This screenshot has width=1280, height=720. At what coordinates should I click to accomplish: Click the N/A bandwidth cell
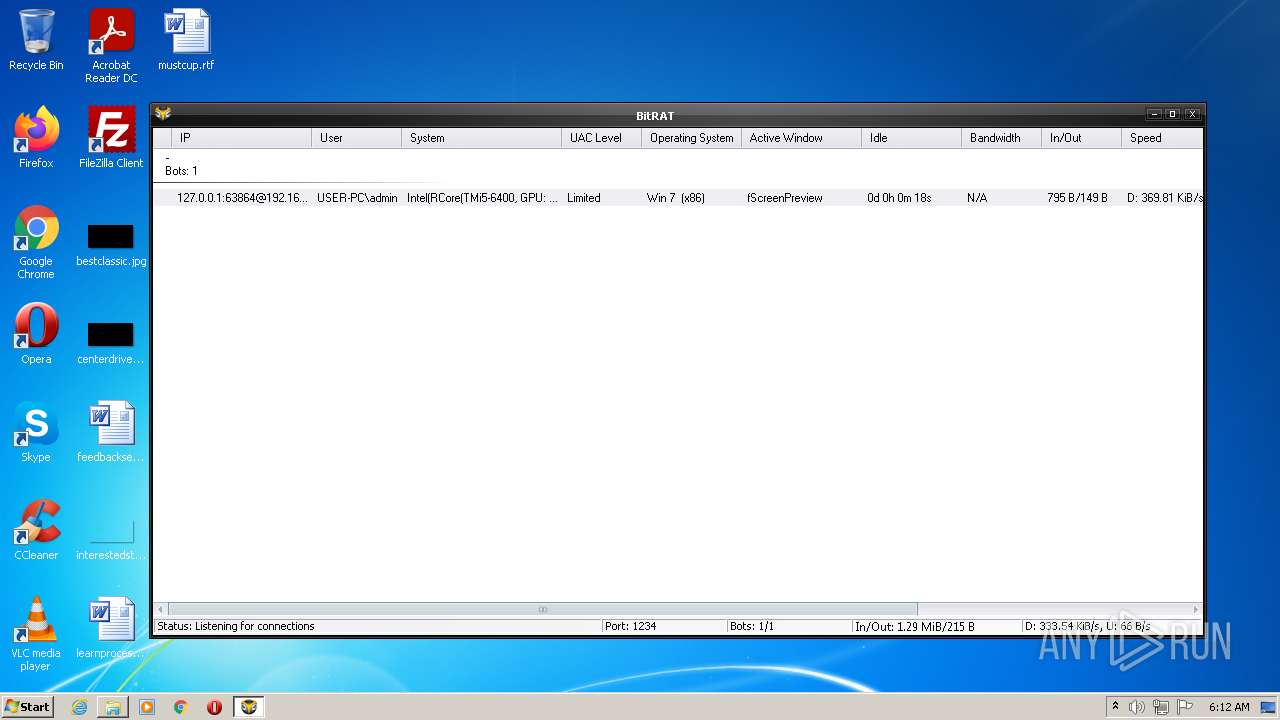click(x=977, y=198)
